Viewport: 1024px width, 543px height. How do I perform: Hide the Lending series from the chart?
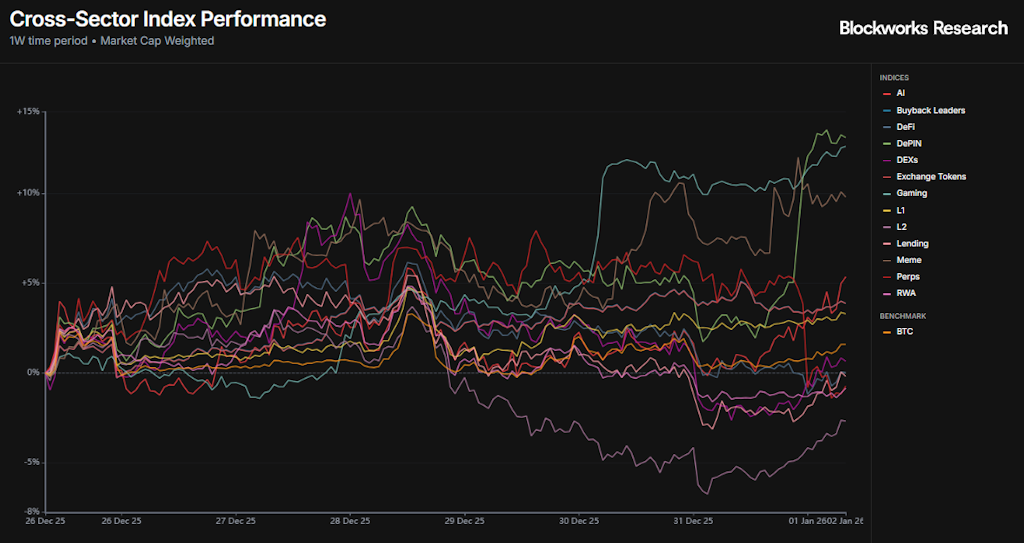tap(912, 243)
